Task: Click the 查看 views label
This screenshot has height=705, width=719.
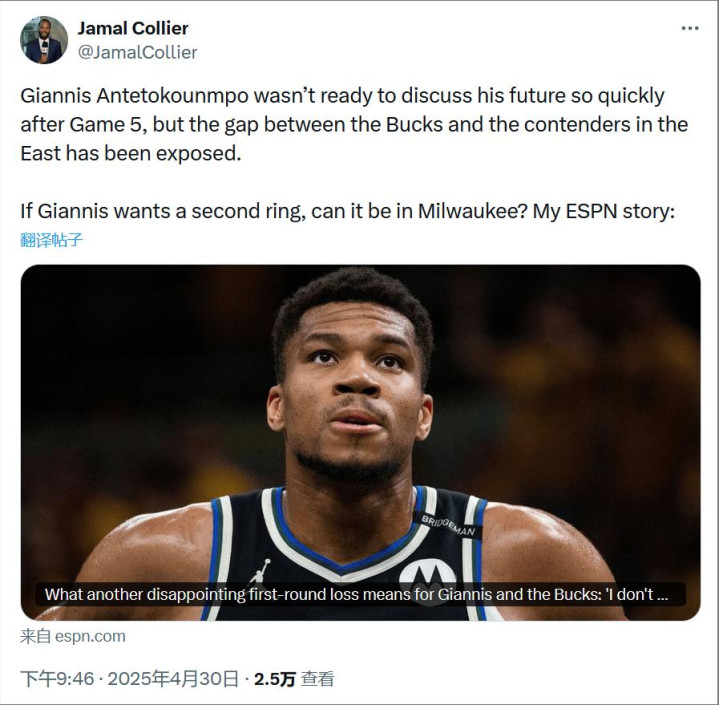Action: coord(317,679)
